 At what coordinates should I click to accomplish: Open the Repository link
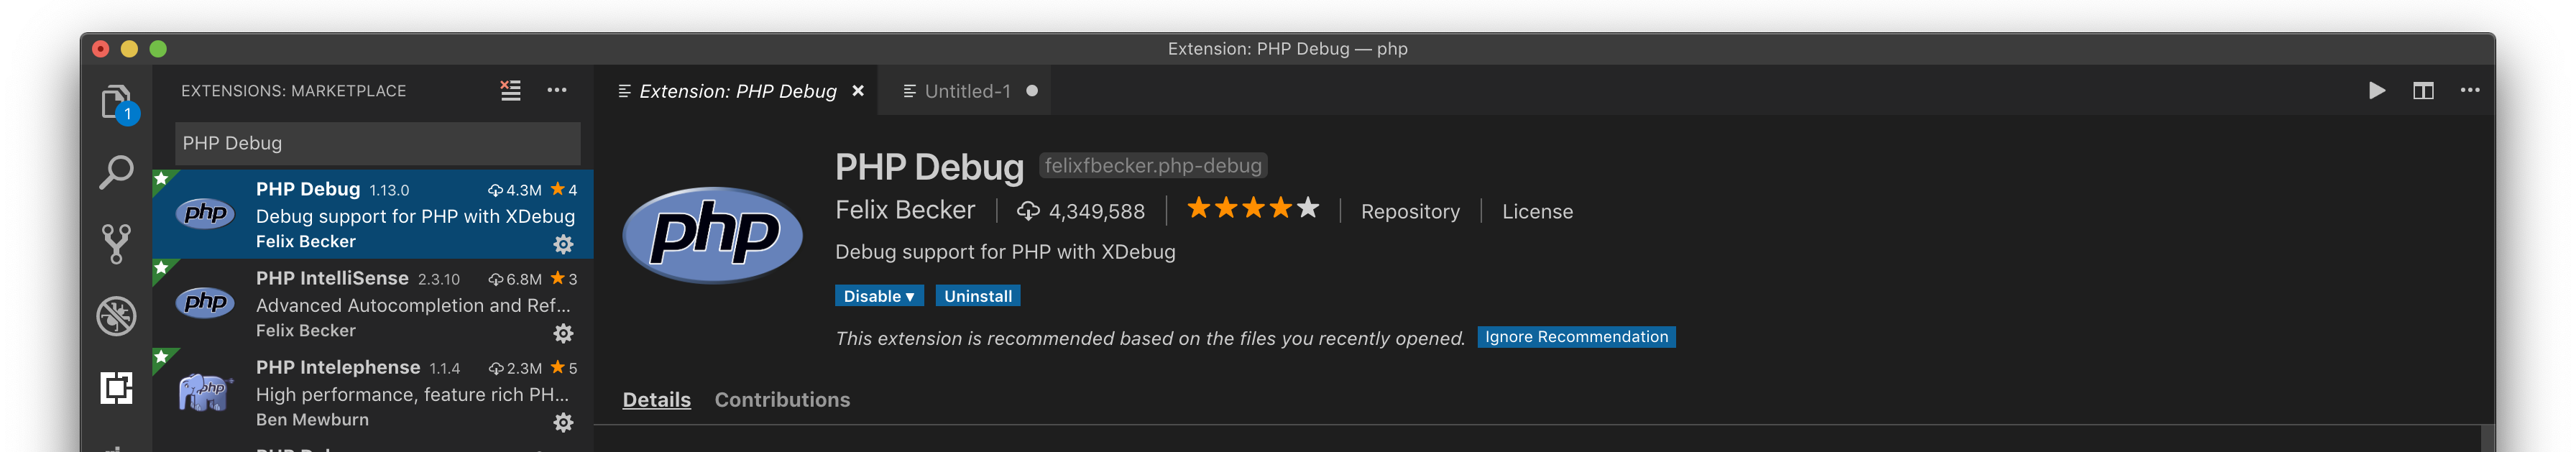1410,212
